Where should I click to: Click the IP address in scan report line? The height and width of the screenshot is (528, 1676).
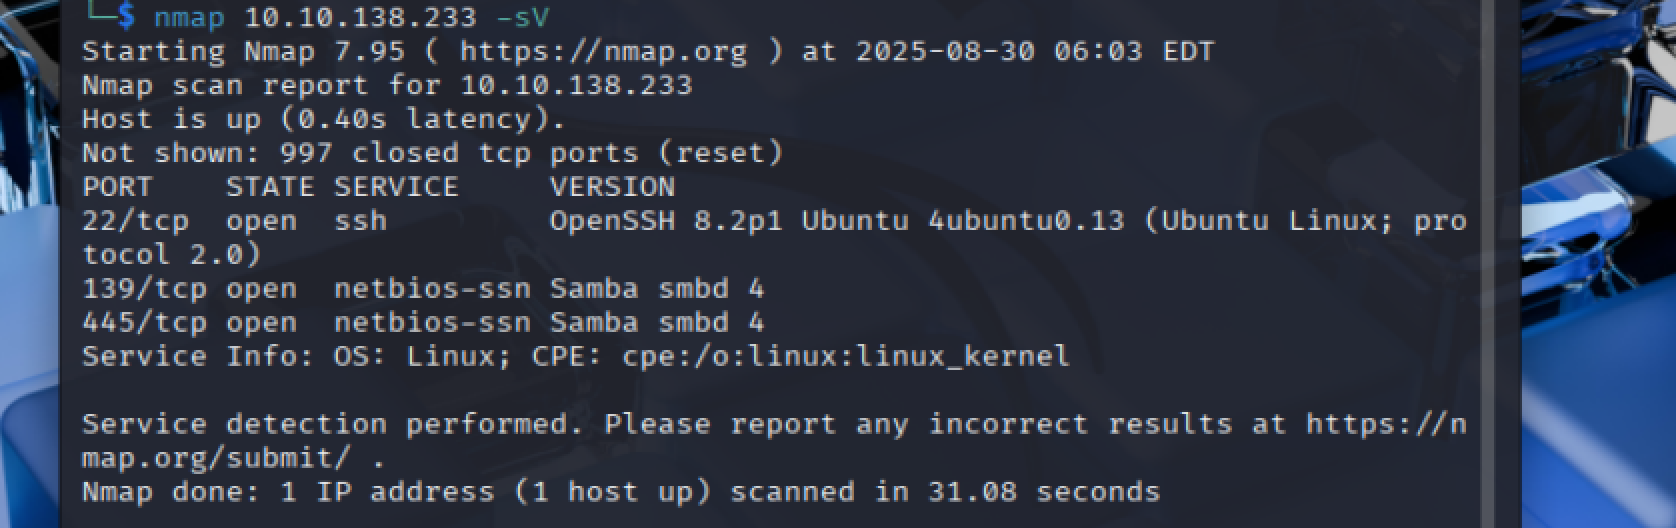tap(576, 85)
